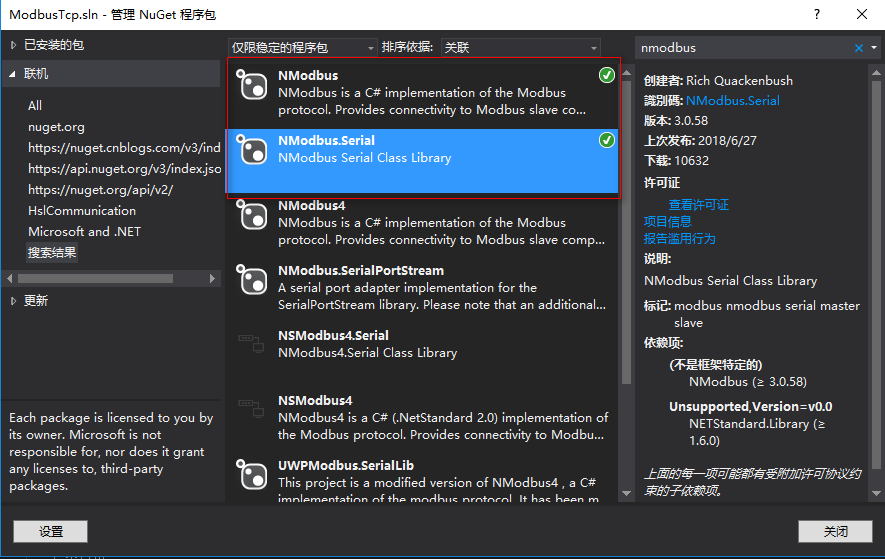Select the api.nuget.org v3 source

[x=124, y=169]
